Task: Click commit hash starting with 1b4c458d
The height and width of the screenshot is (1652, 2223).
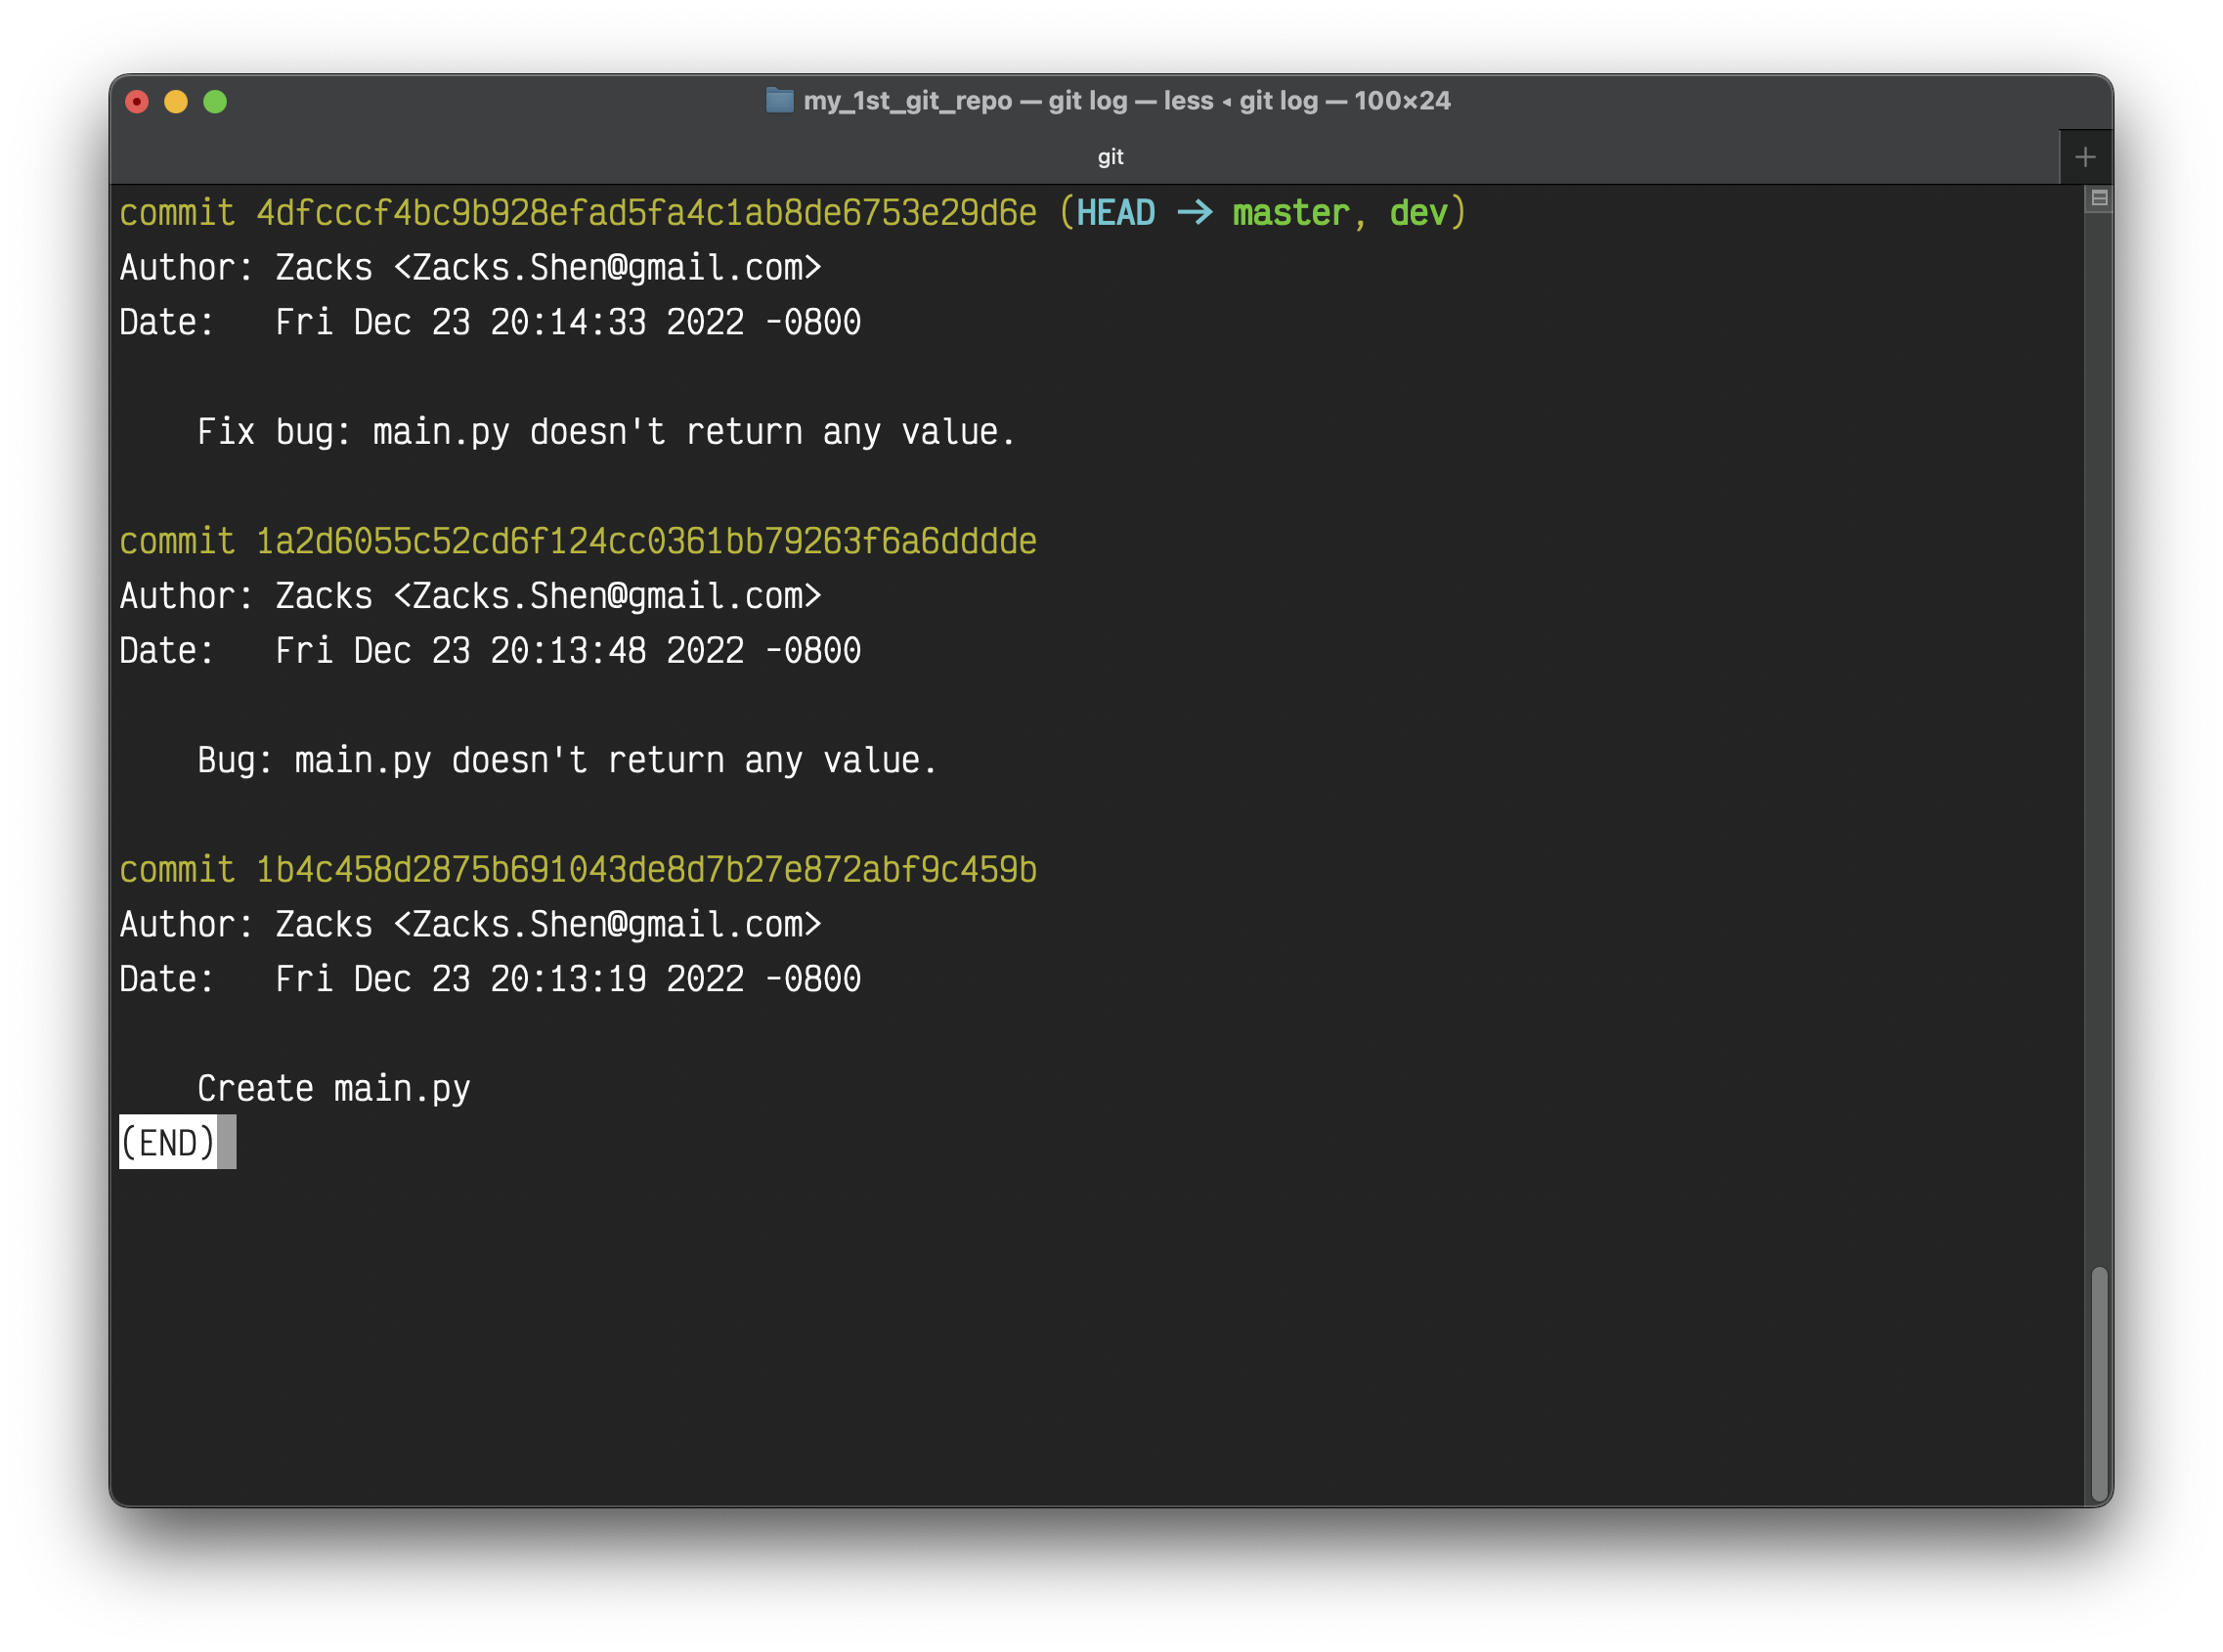Action: click(646, 870)
